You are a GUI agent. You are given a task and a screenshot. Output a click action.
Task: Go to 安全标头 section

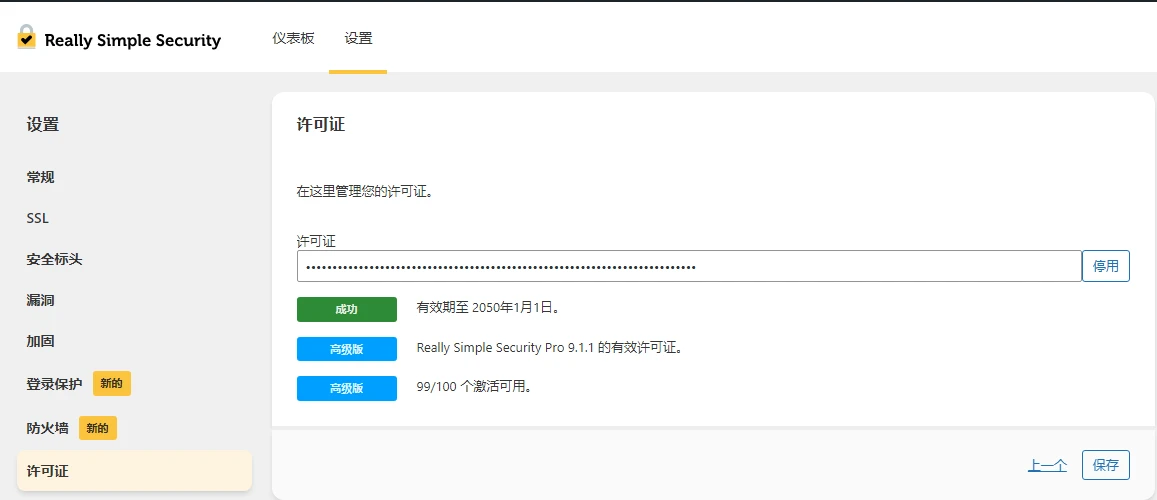pyautogui.click(x=55, y=260)
